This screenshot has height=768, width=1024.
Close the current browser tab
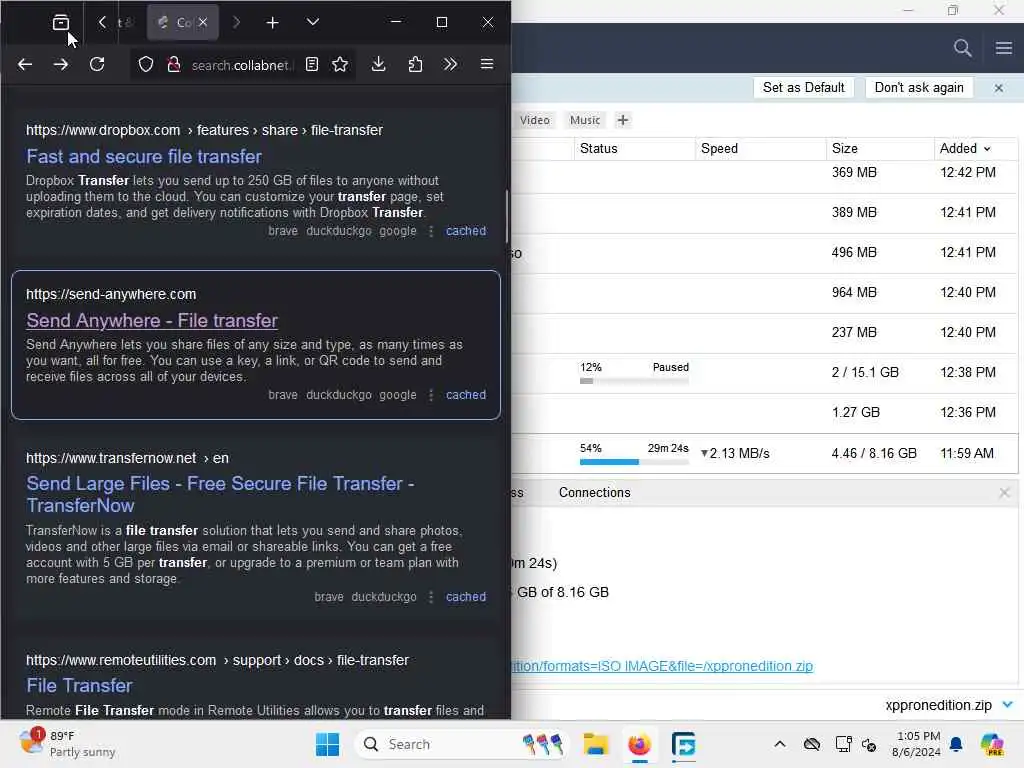coord(203,22)
